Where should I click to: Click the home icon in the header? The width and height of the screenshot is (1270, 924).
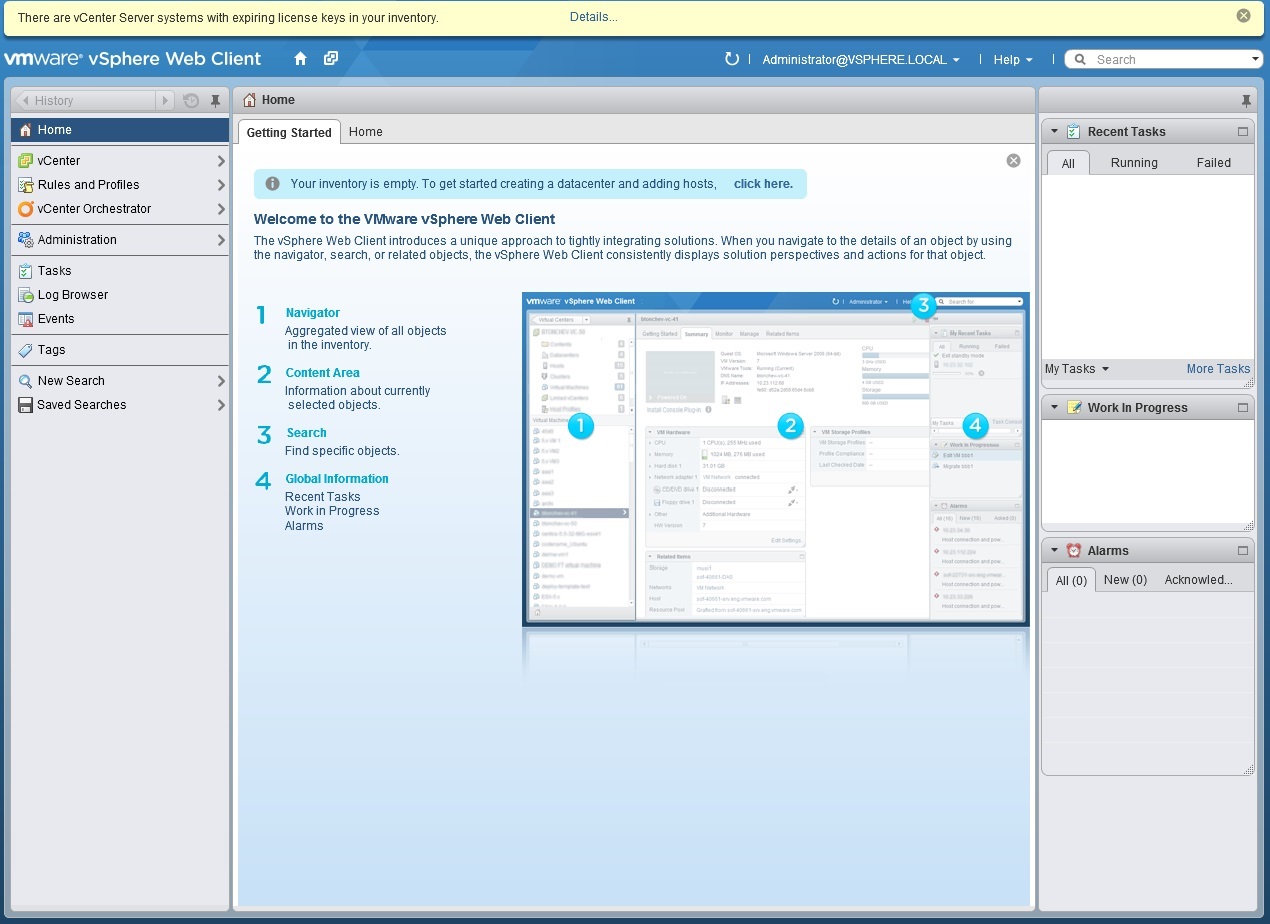click(300, 59)
